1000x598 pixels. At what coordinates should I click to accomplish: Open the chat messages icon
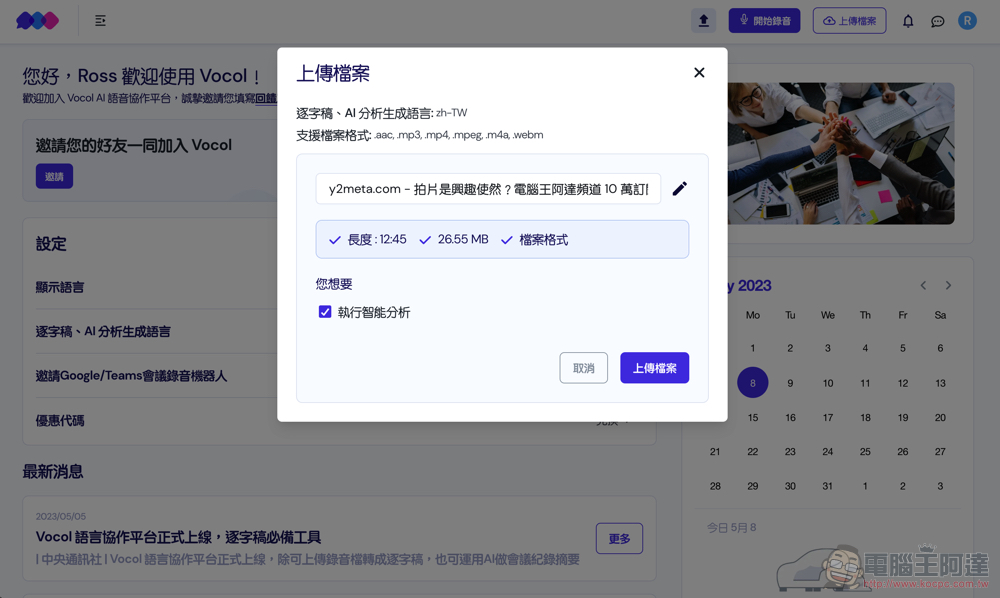pos(938,22)
